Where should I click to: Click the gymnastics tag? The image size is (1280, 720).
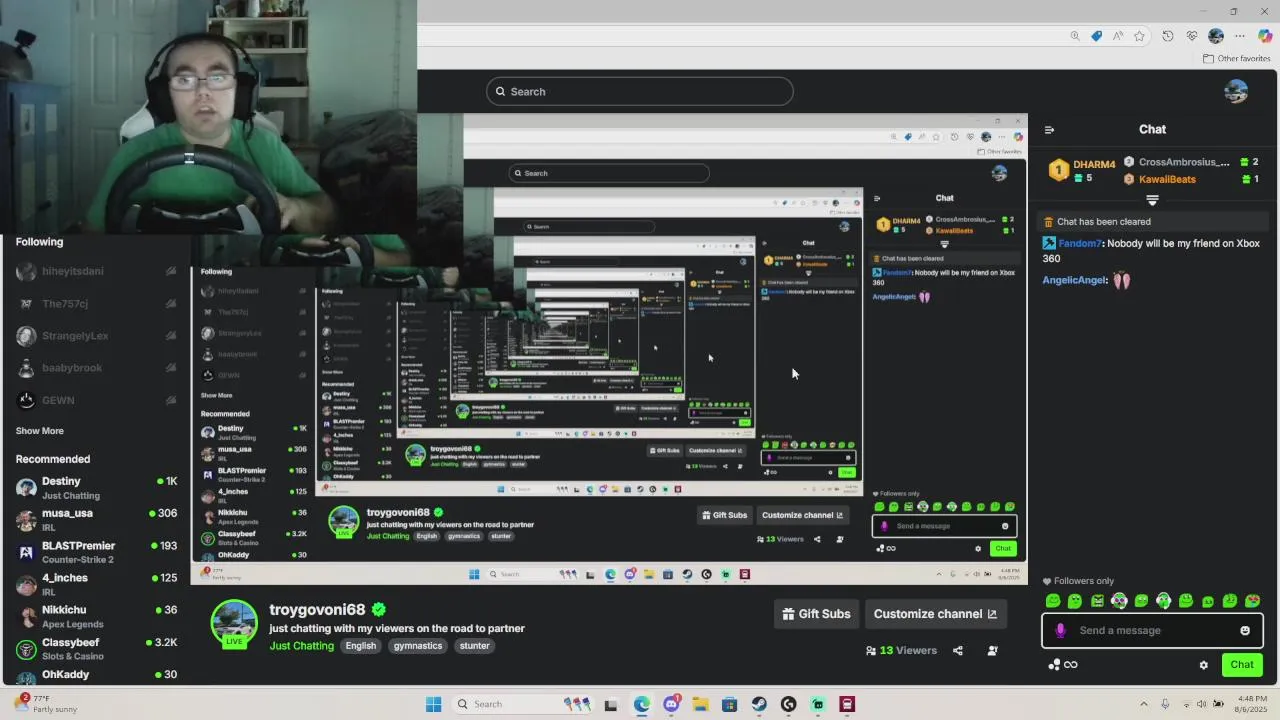point(417,646)
